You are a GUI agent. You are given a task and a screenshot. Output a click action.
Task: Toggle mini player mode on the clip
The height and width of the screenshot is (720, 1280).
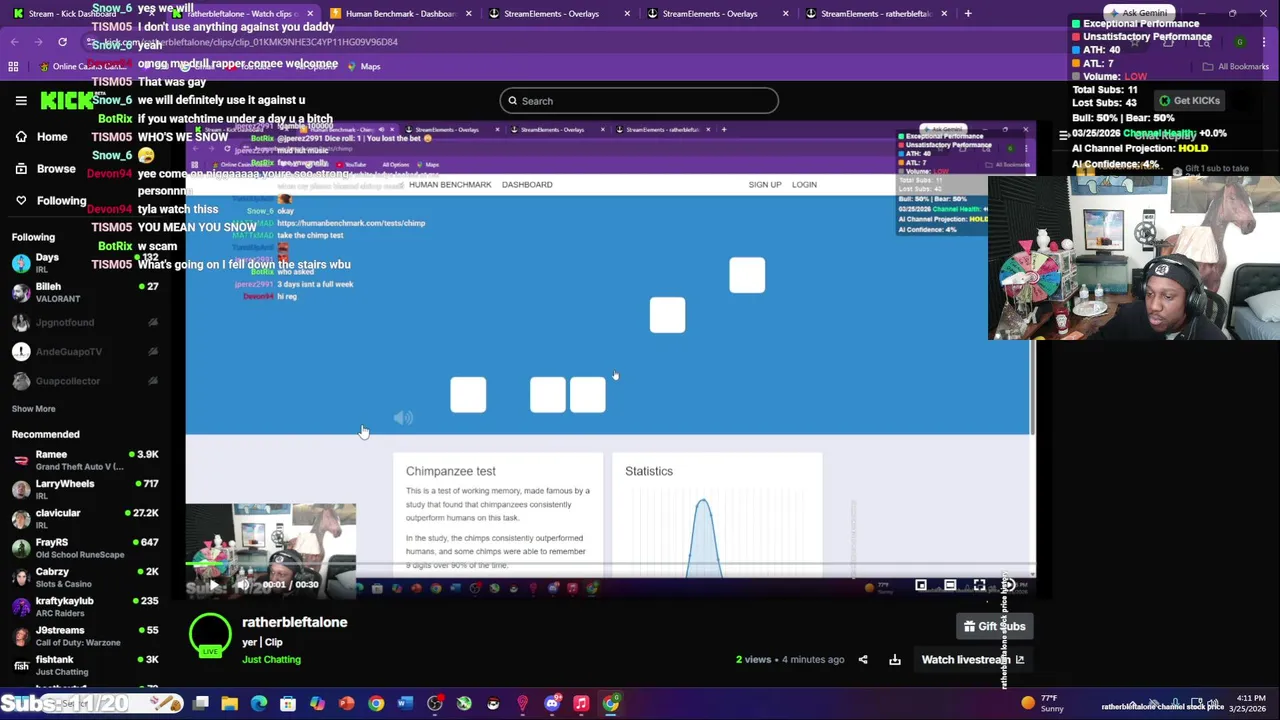tap(921, 585)
